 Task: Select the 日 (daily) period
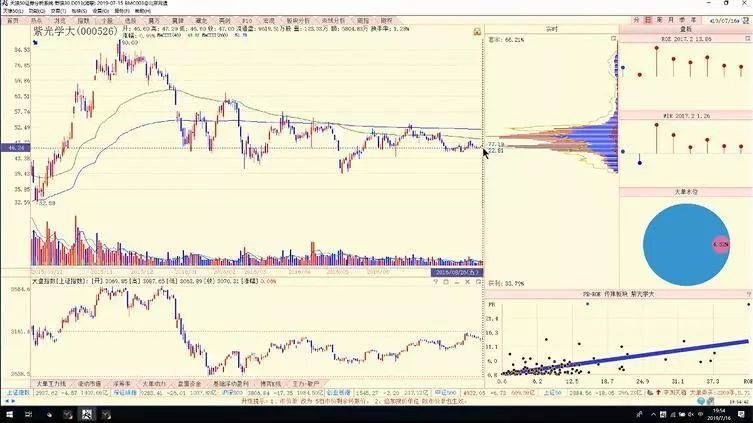pyautogui.click(x=648, y=20)
